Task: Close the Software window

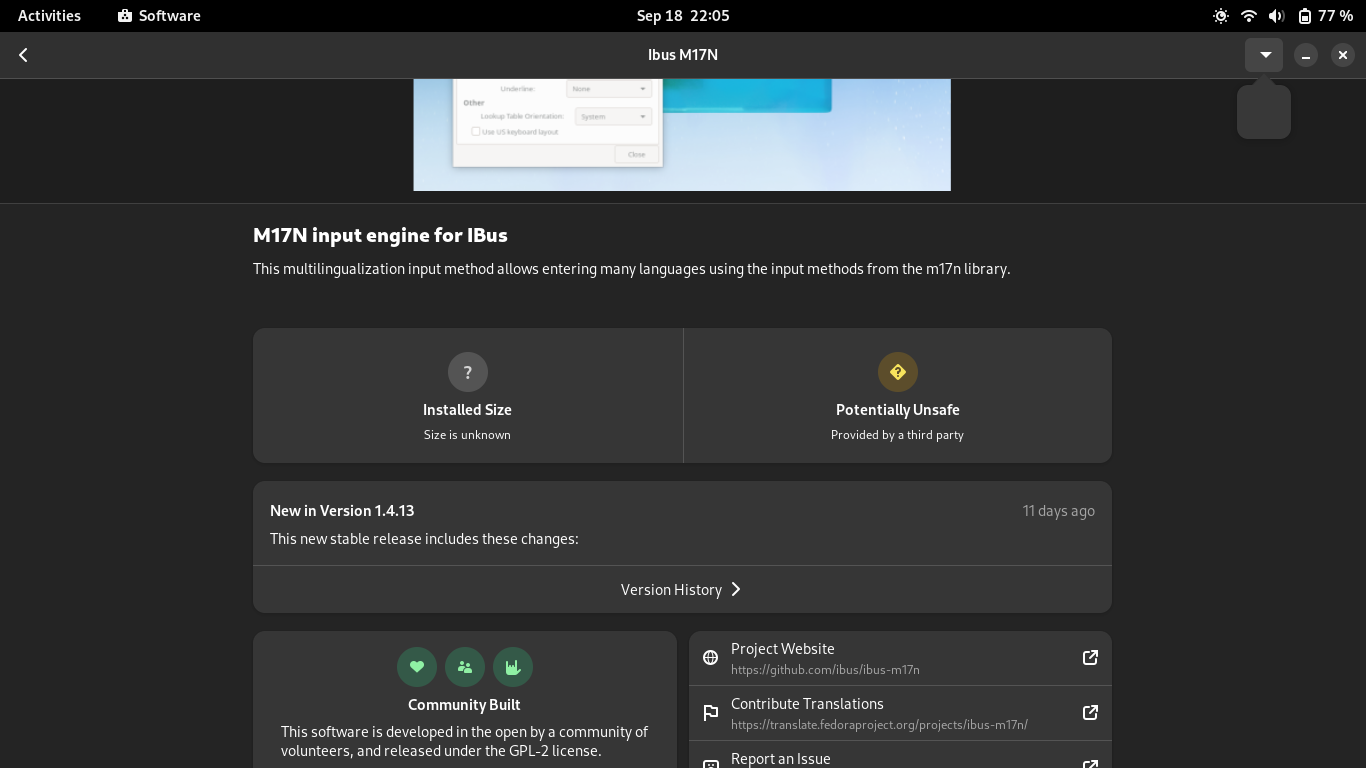Action: click(x=1343, y=55)
